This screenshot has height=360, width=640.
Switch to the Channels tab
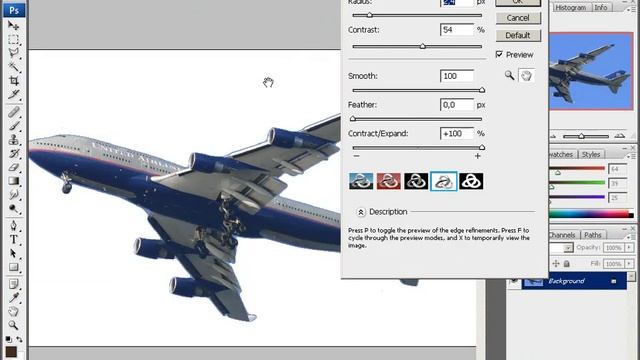tap(562, 235)
